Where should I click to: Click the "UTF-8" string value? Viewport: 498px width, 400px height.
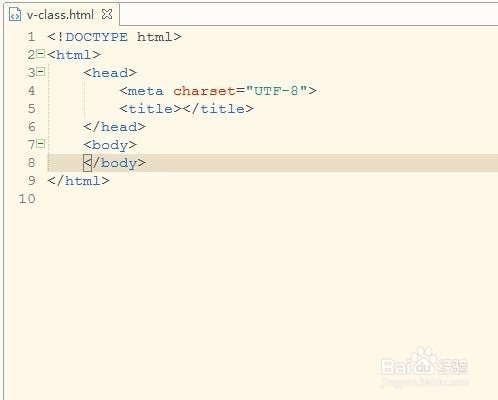pos(276,91)
